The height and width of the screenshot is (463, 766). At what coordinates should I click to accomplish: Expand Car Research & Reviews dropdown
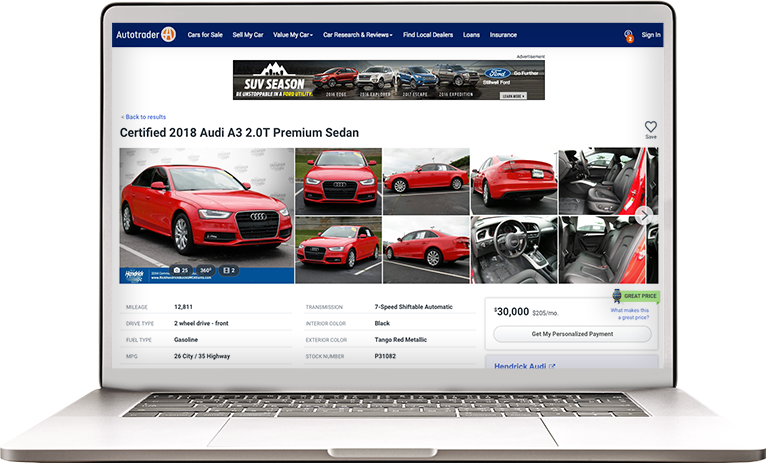[358, 35]
